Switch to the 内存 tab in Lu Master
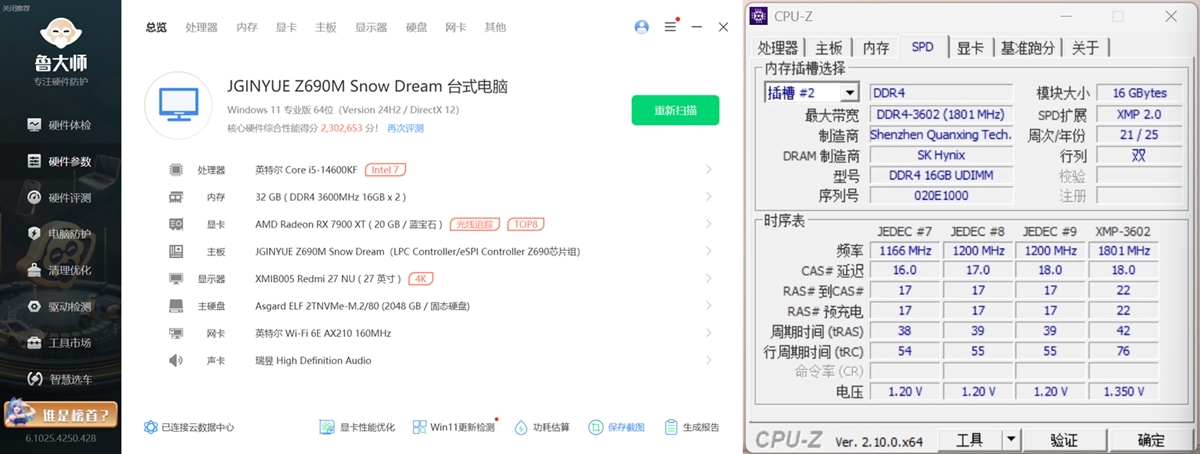 pyautogui.click(x=247, y=27)
